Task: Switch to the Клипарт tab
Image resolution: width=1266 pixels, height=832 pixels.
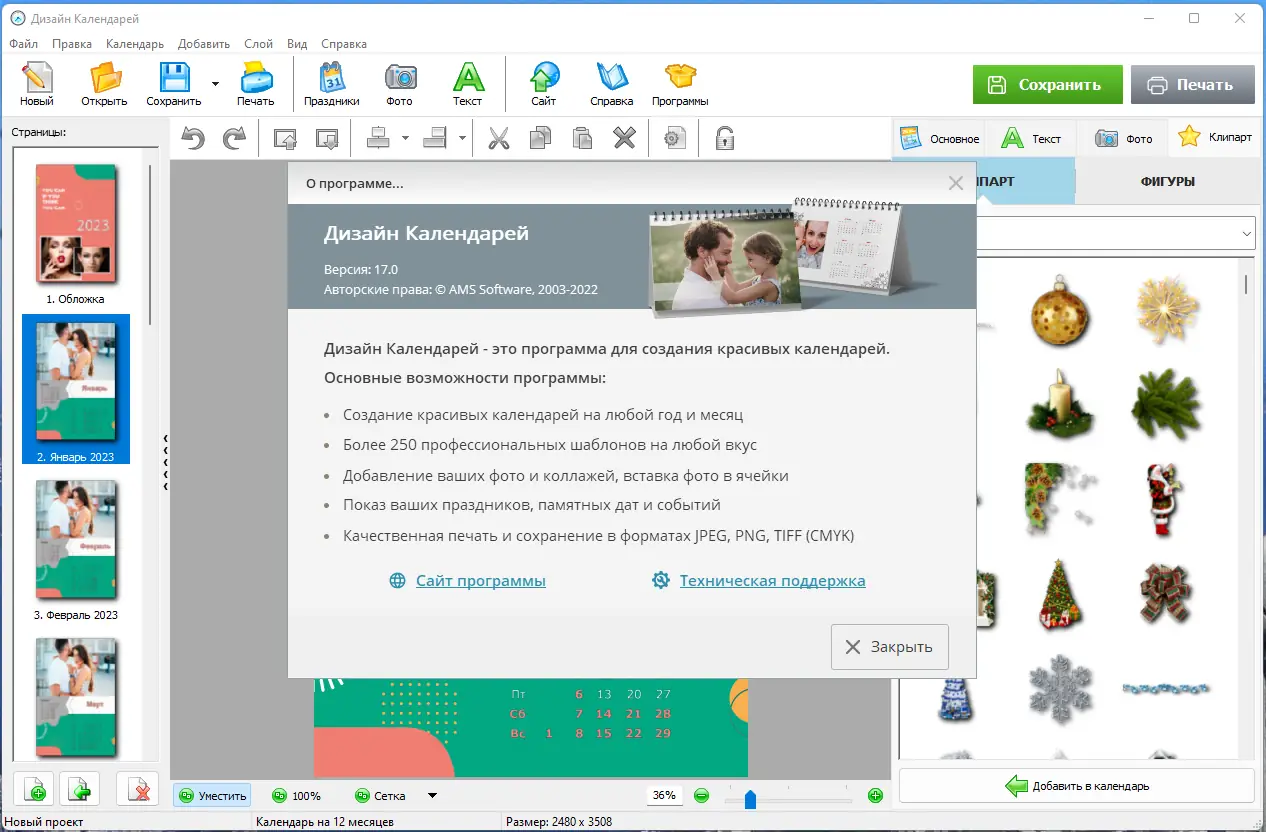Action: tap(1216, 137)
